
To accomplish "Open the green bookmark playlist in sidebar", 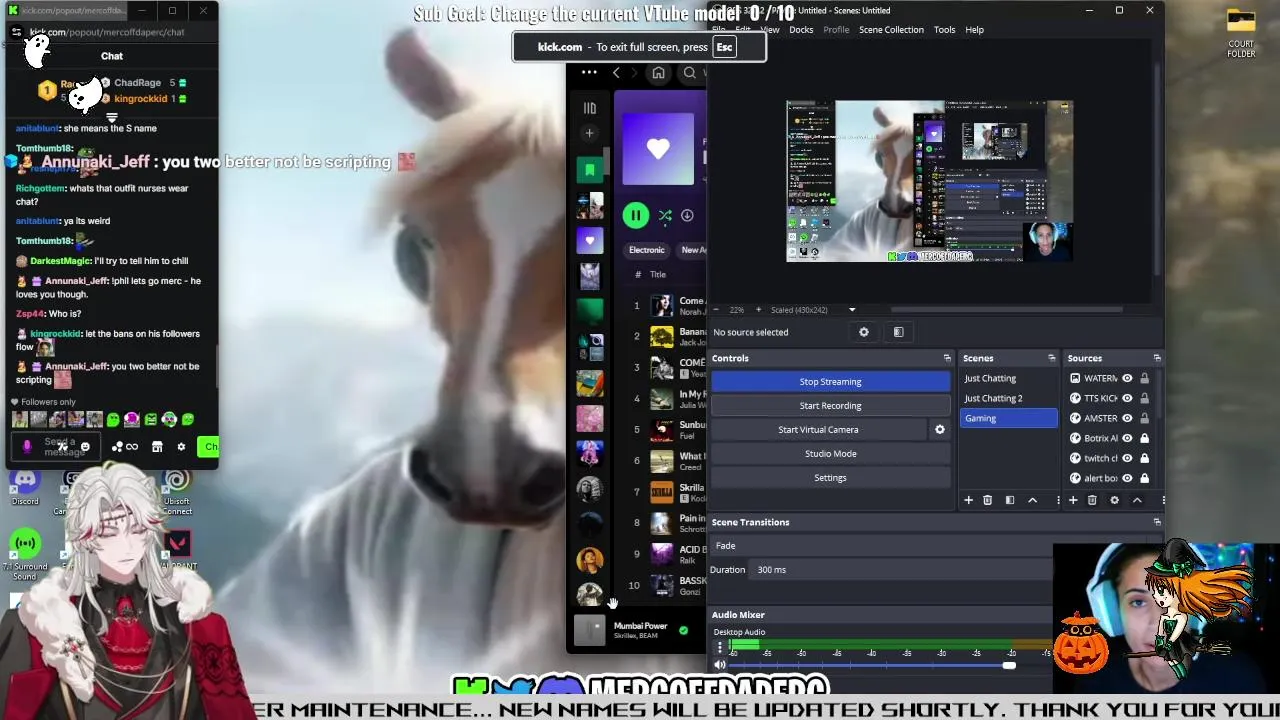I will point(590,170).
